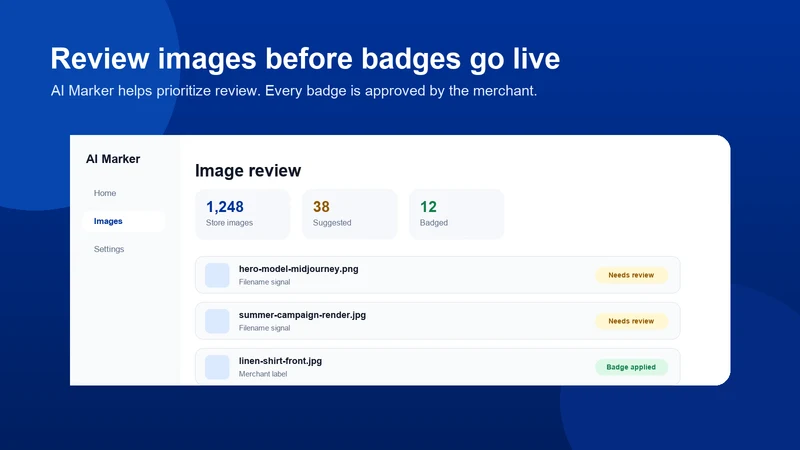Select the linen-shirt-front.jpg filename
Image resolution: width=800 pixels, height=450 pixels.
tap(280, 361)
